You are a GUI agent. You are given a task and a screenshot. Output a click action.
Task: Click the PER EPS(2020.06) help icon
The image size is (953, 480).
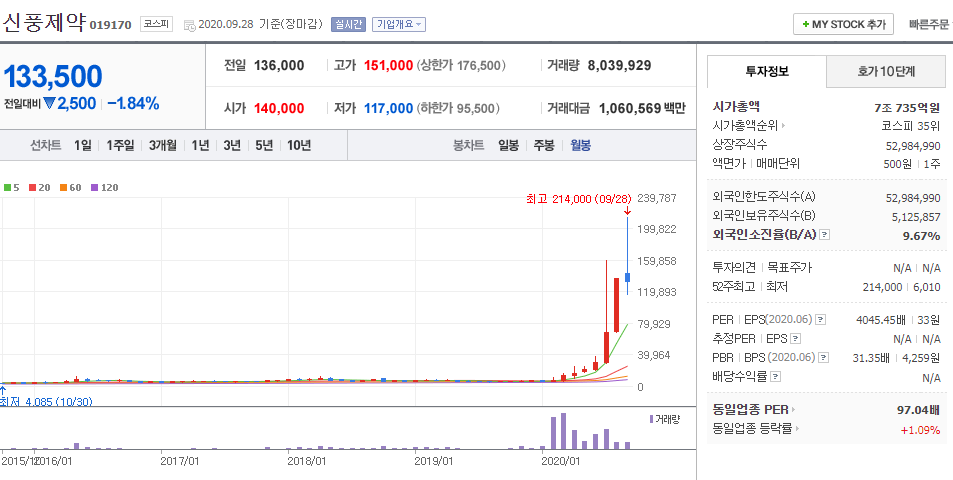tap(821, 319)
